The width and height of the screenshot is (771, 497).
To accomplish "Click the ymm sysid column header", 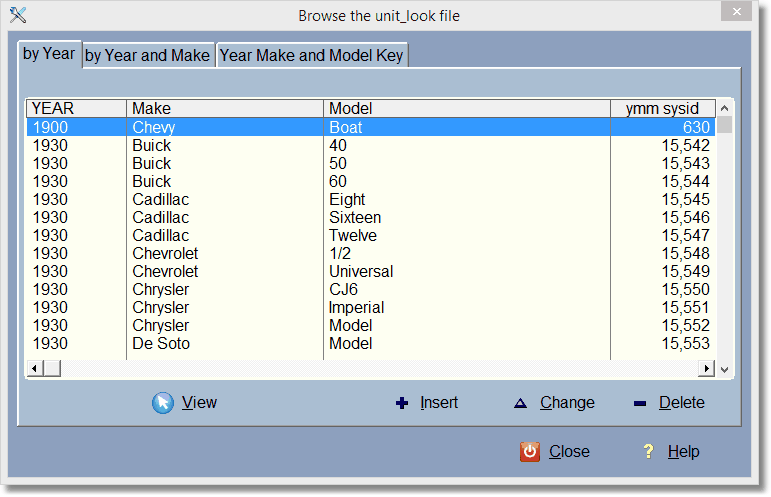I will pyautogui.click(x=662, y=108).
